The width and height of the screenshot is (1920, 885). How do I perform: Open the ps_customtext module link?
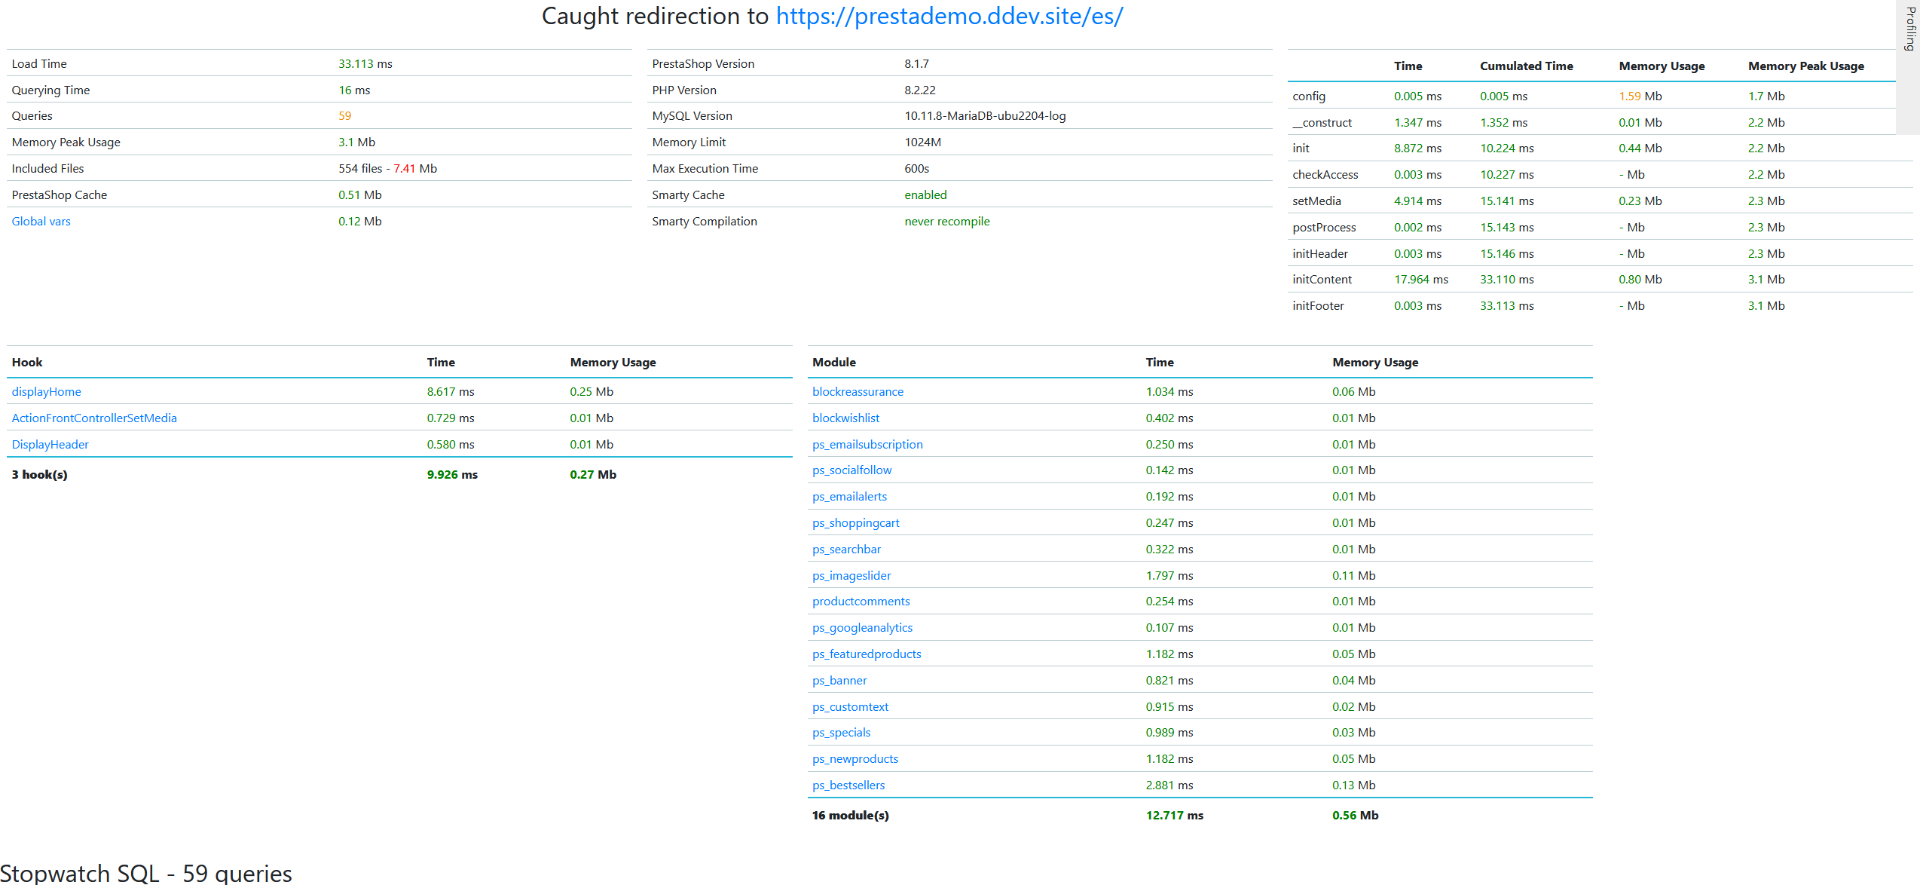(851, 707)
